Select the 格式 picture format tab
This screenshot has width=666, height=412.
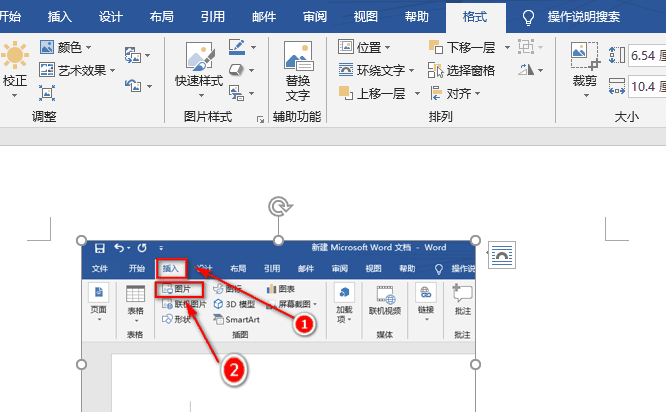(x=475, y=17)
